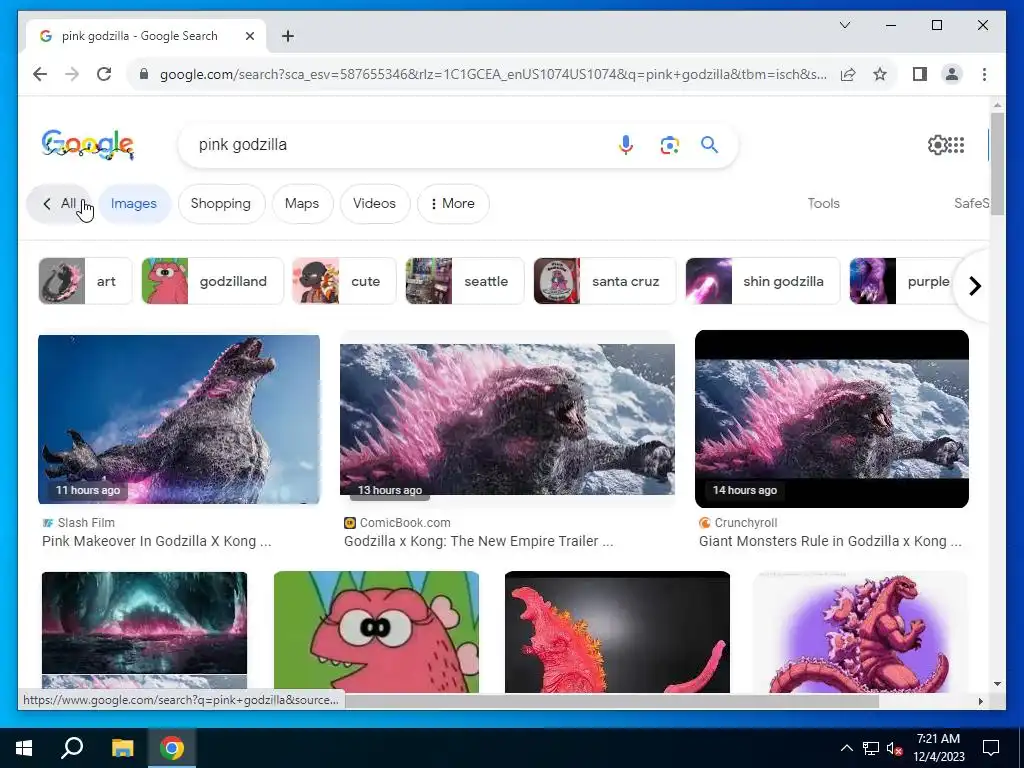Click the padlock site info icon
This screenshot has height=768, width=1024.
coord(144,74)
